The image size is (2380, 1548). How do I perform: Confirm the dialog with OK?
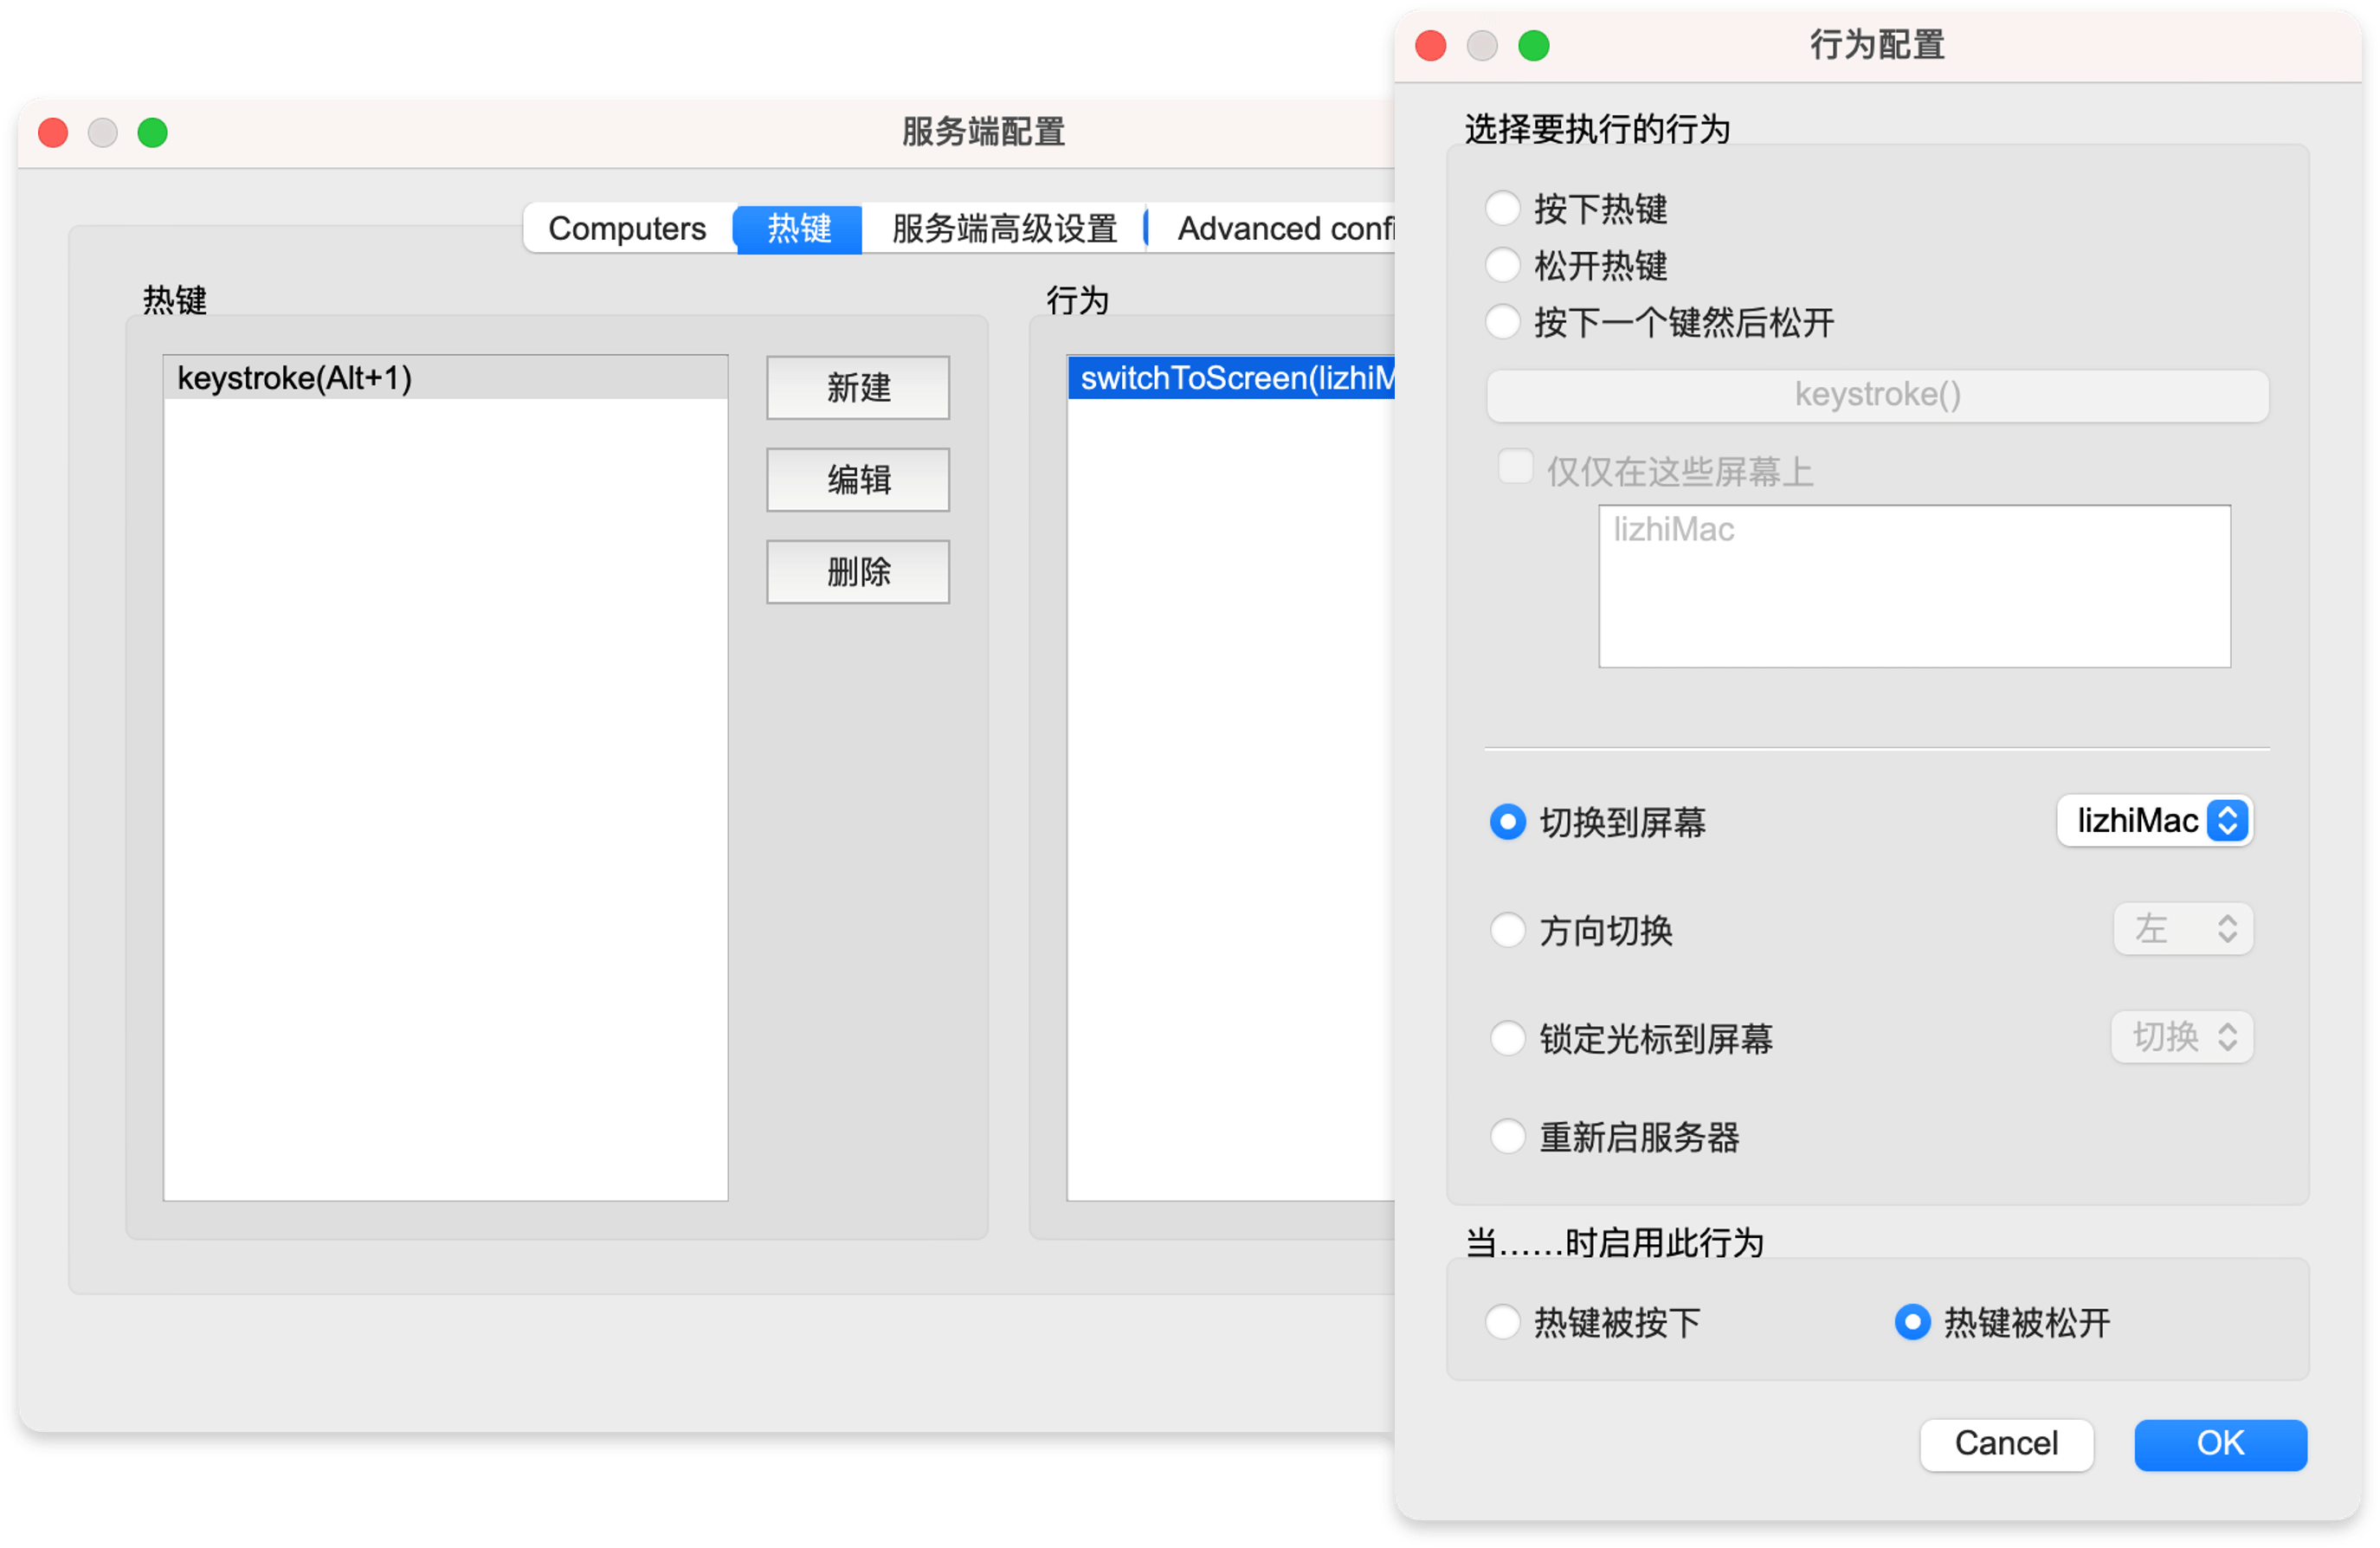click(x=2220, y=1443)
